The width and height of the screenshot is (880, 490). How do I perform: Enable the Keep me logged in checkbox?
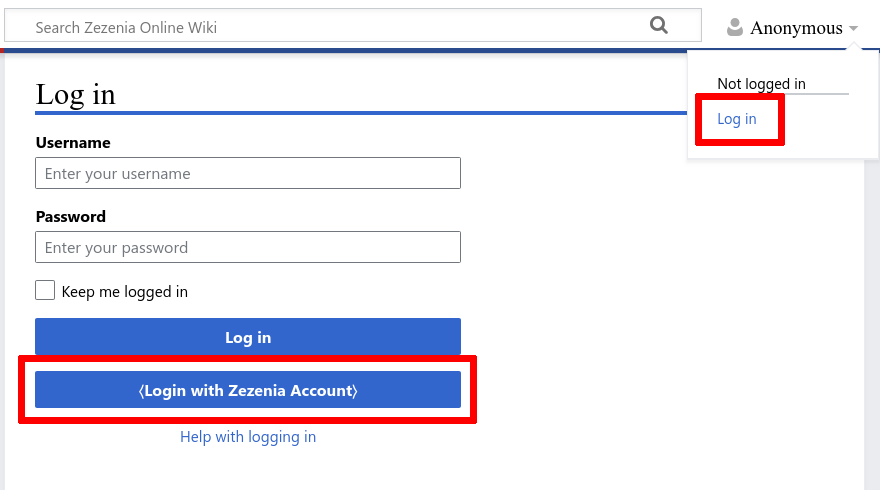coord(45,291)
